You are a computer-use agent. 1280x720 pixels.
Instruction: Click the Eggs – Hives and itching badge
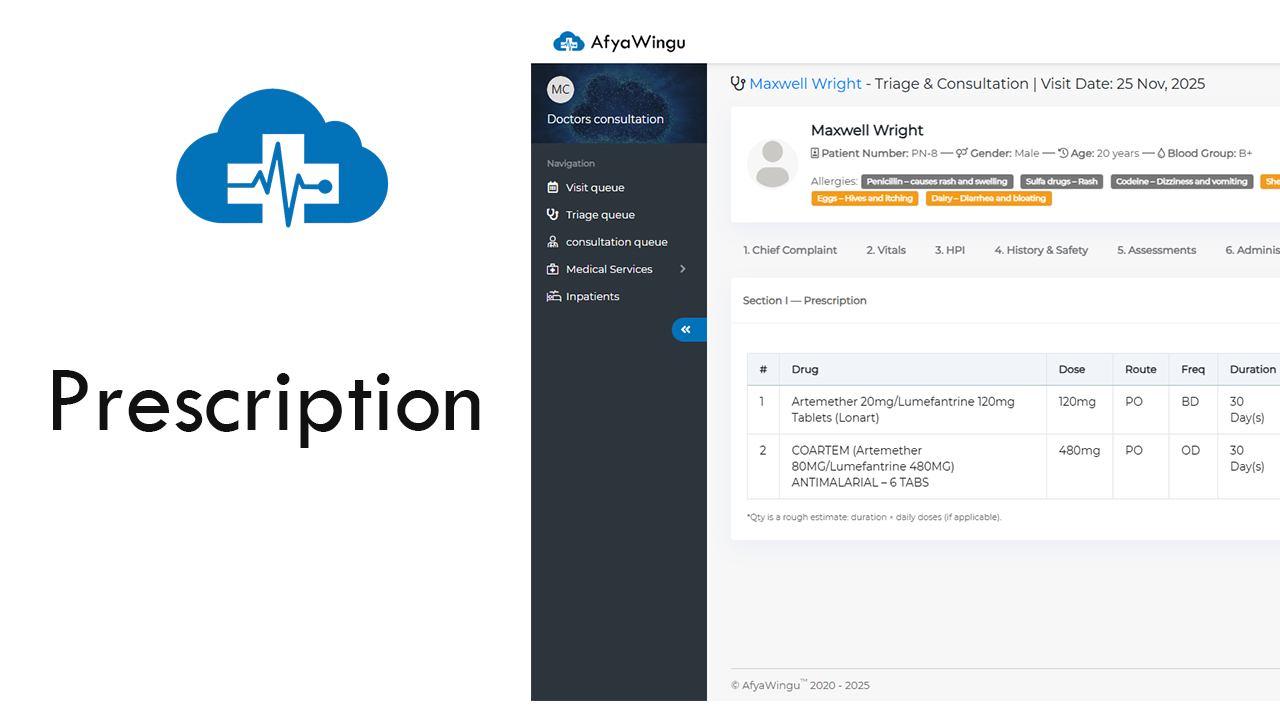(864, 199)
